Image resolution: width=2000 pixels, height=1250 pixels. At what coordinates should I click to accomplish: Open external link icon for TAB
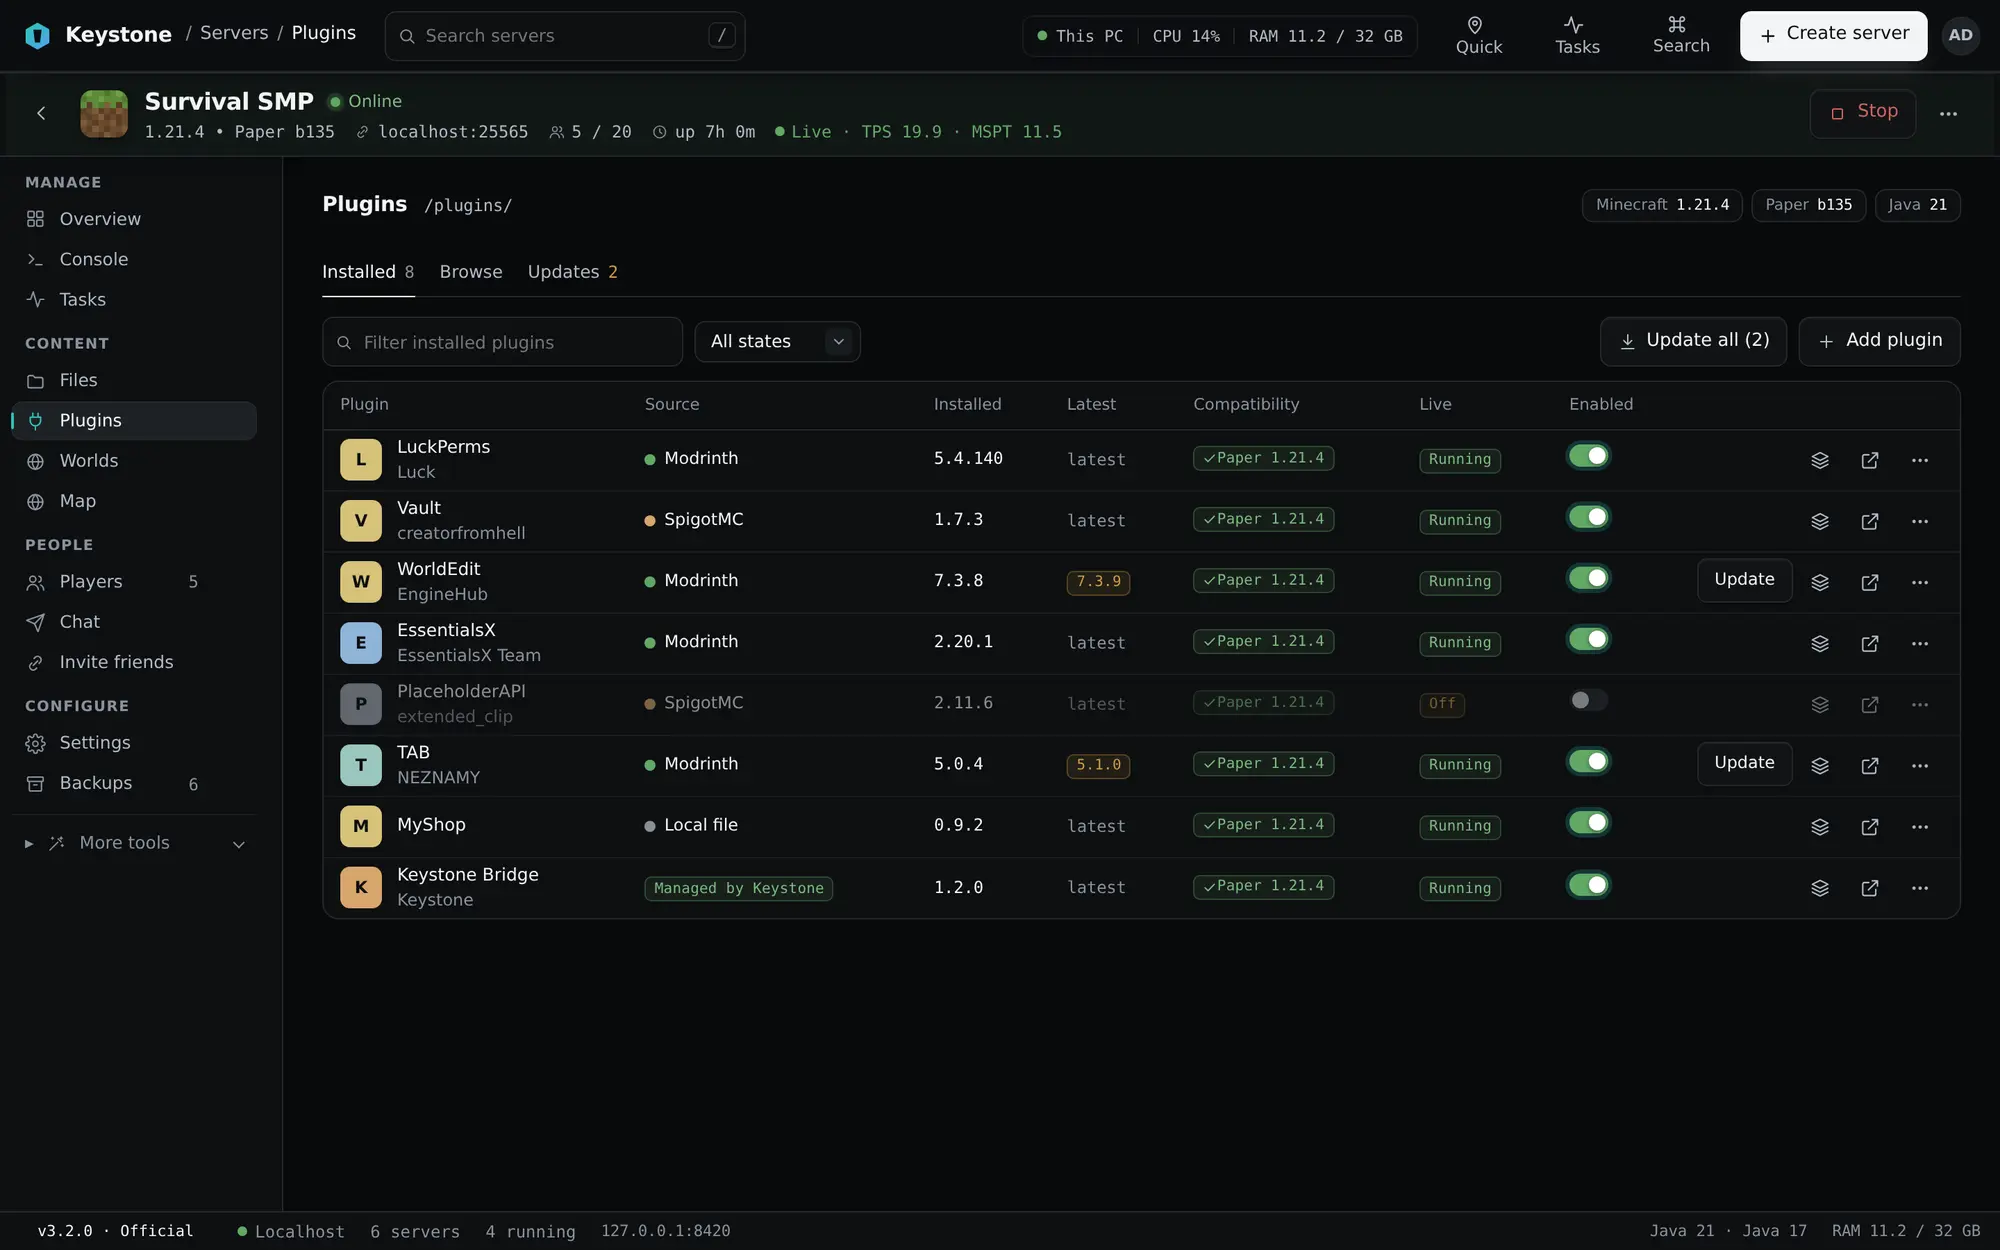(1870, 765)
